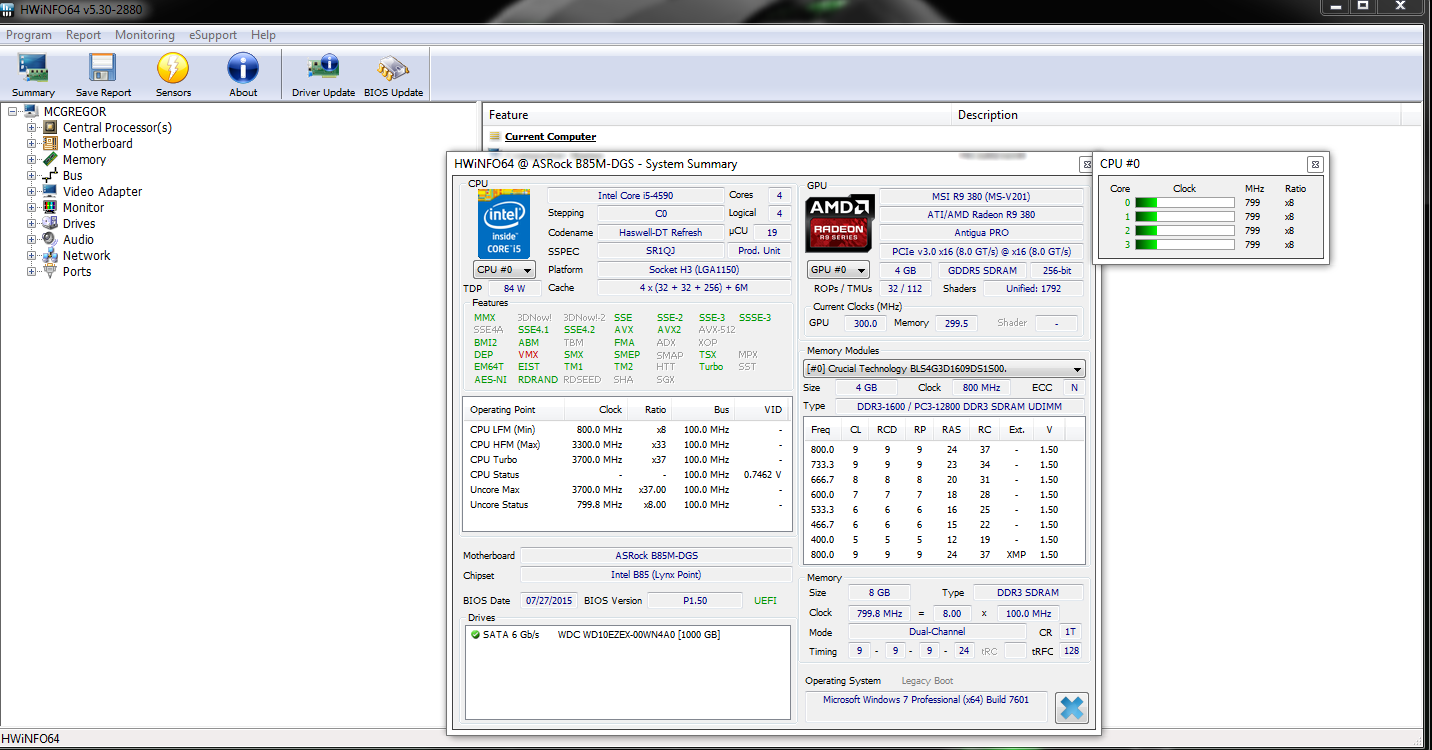Select the Bus tree icon

click(50, 175)
